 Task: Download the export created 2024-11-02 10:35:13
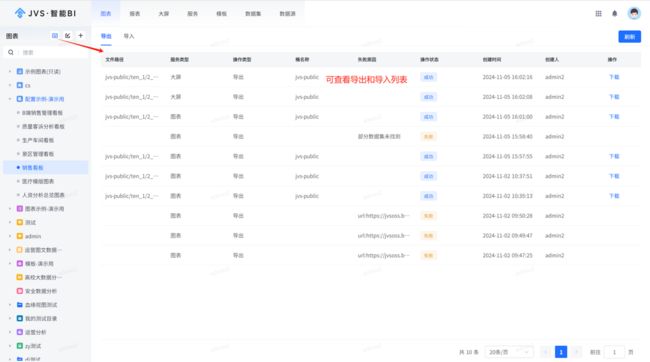point(614,196)
